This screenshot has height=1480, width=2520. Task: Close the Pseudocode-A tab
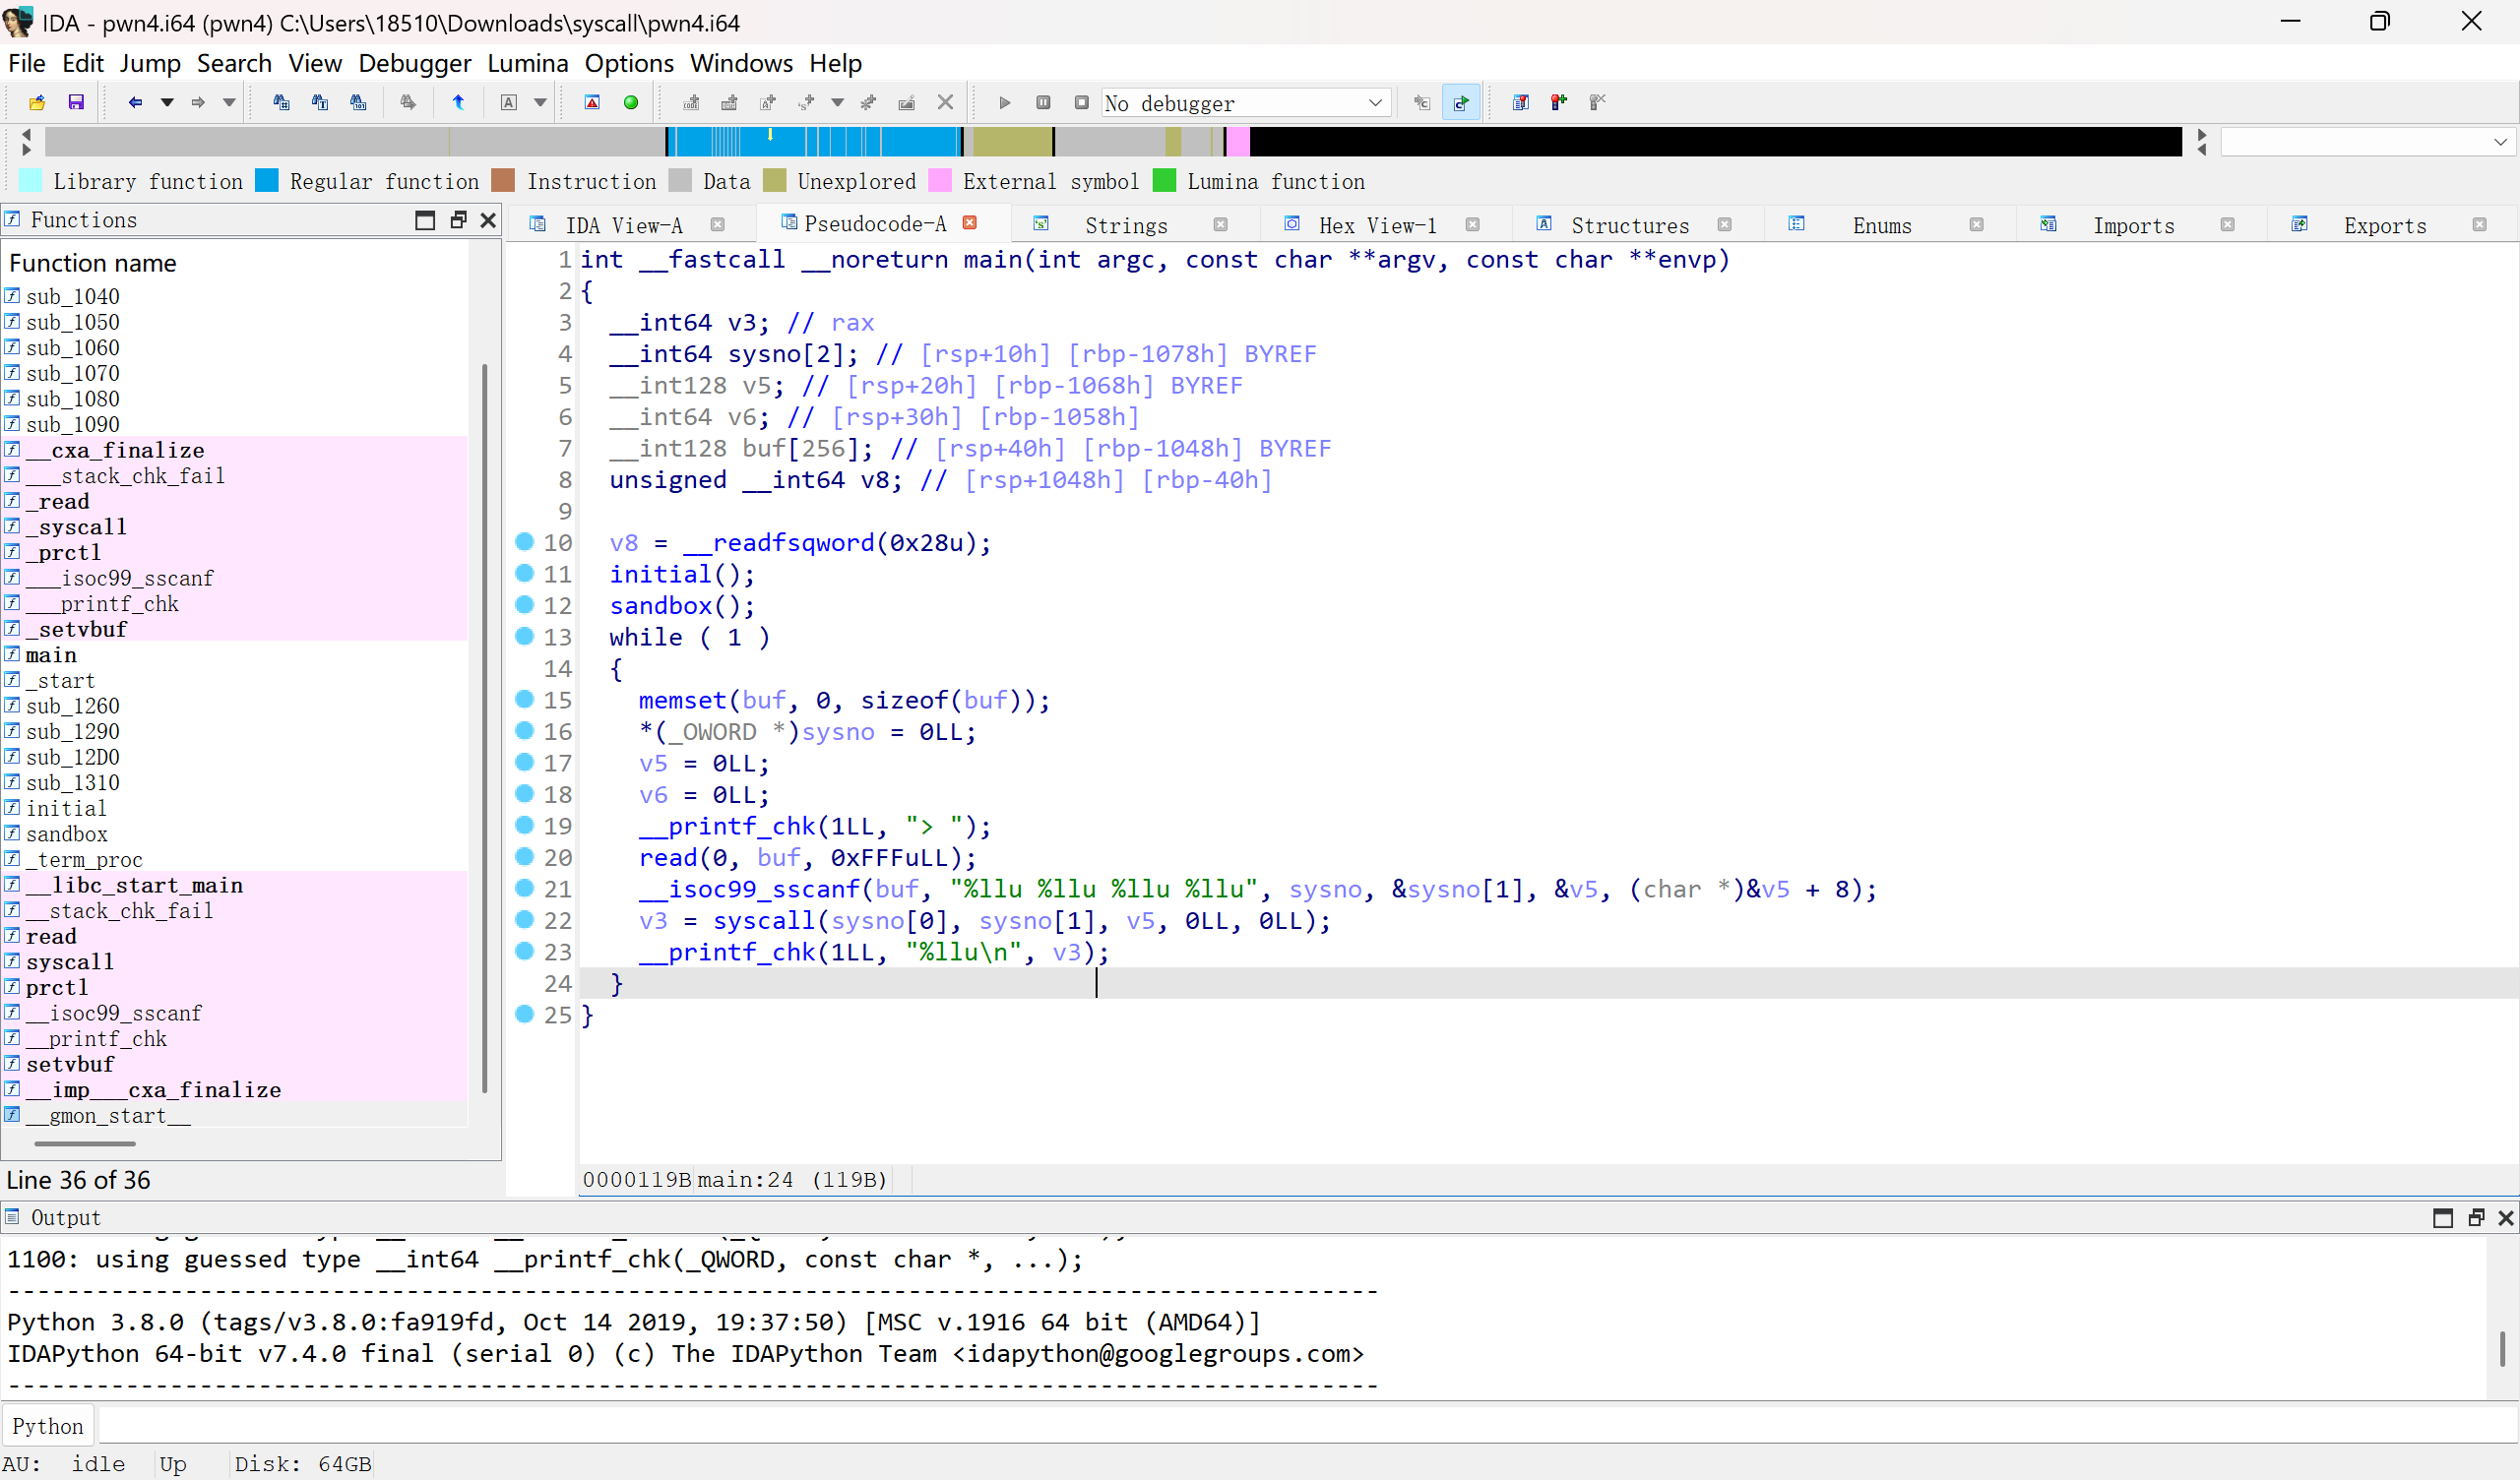tap(969, 223)
